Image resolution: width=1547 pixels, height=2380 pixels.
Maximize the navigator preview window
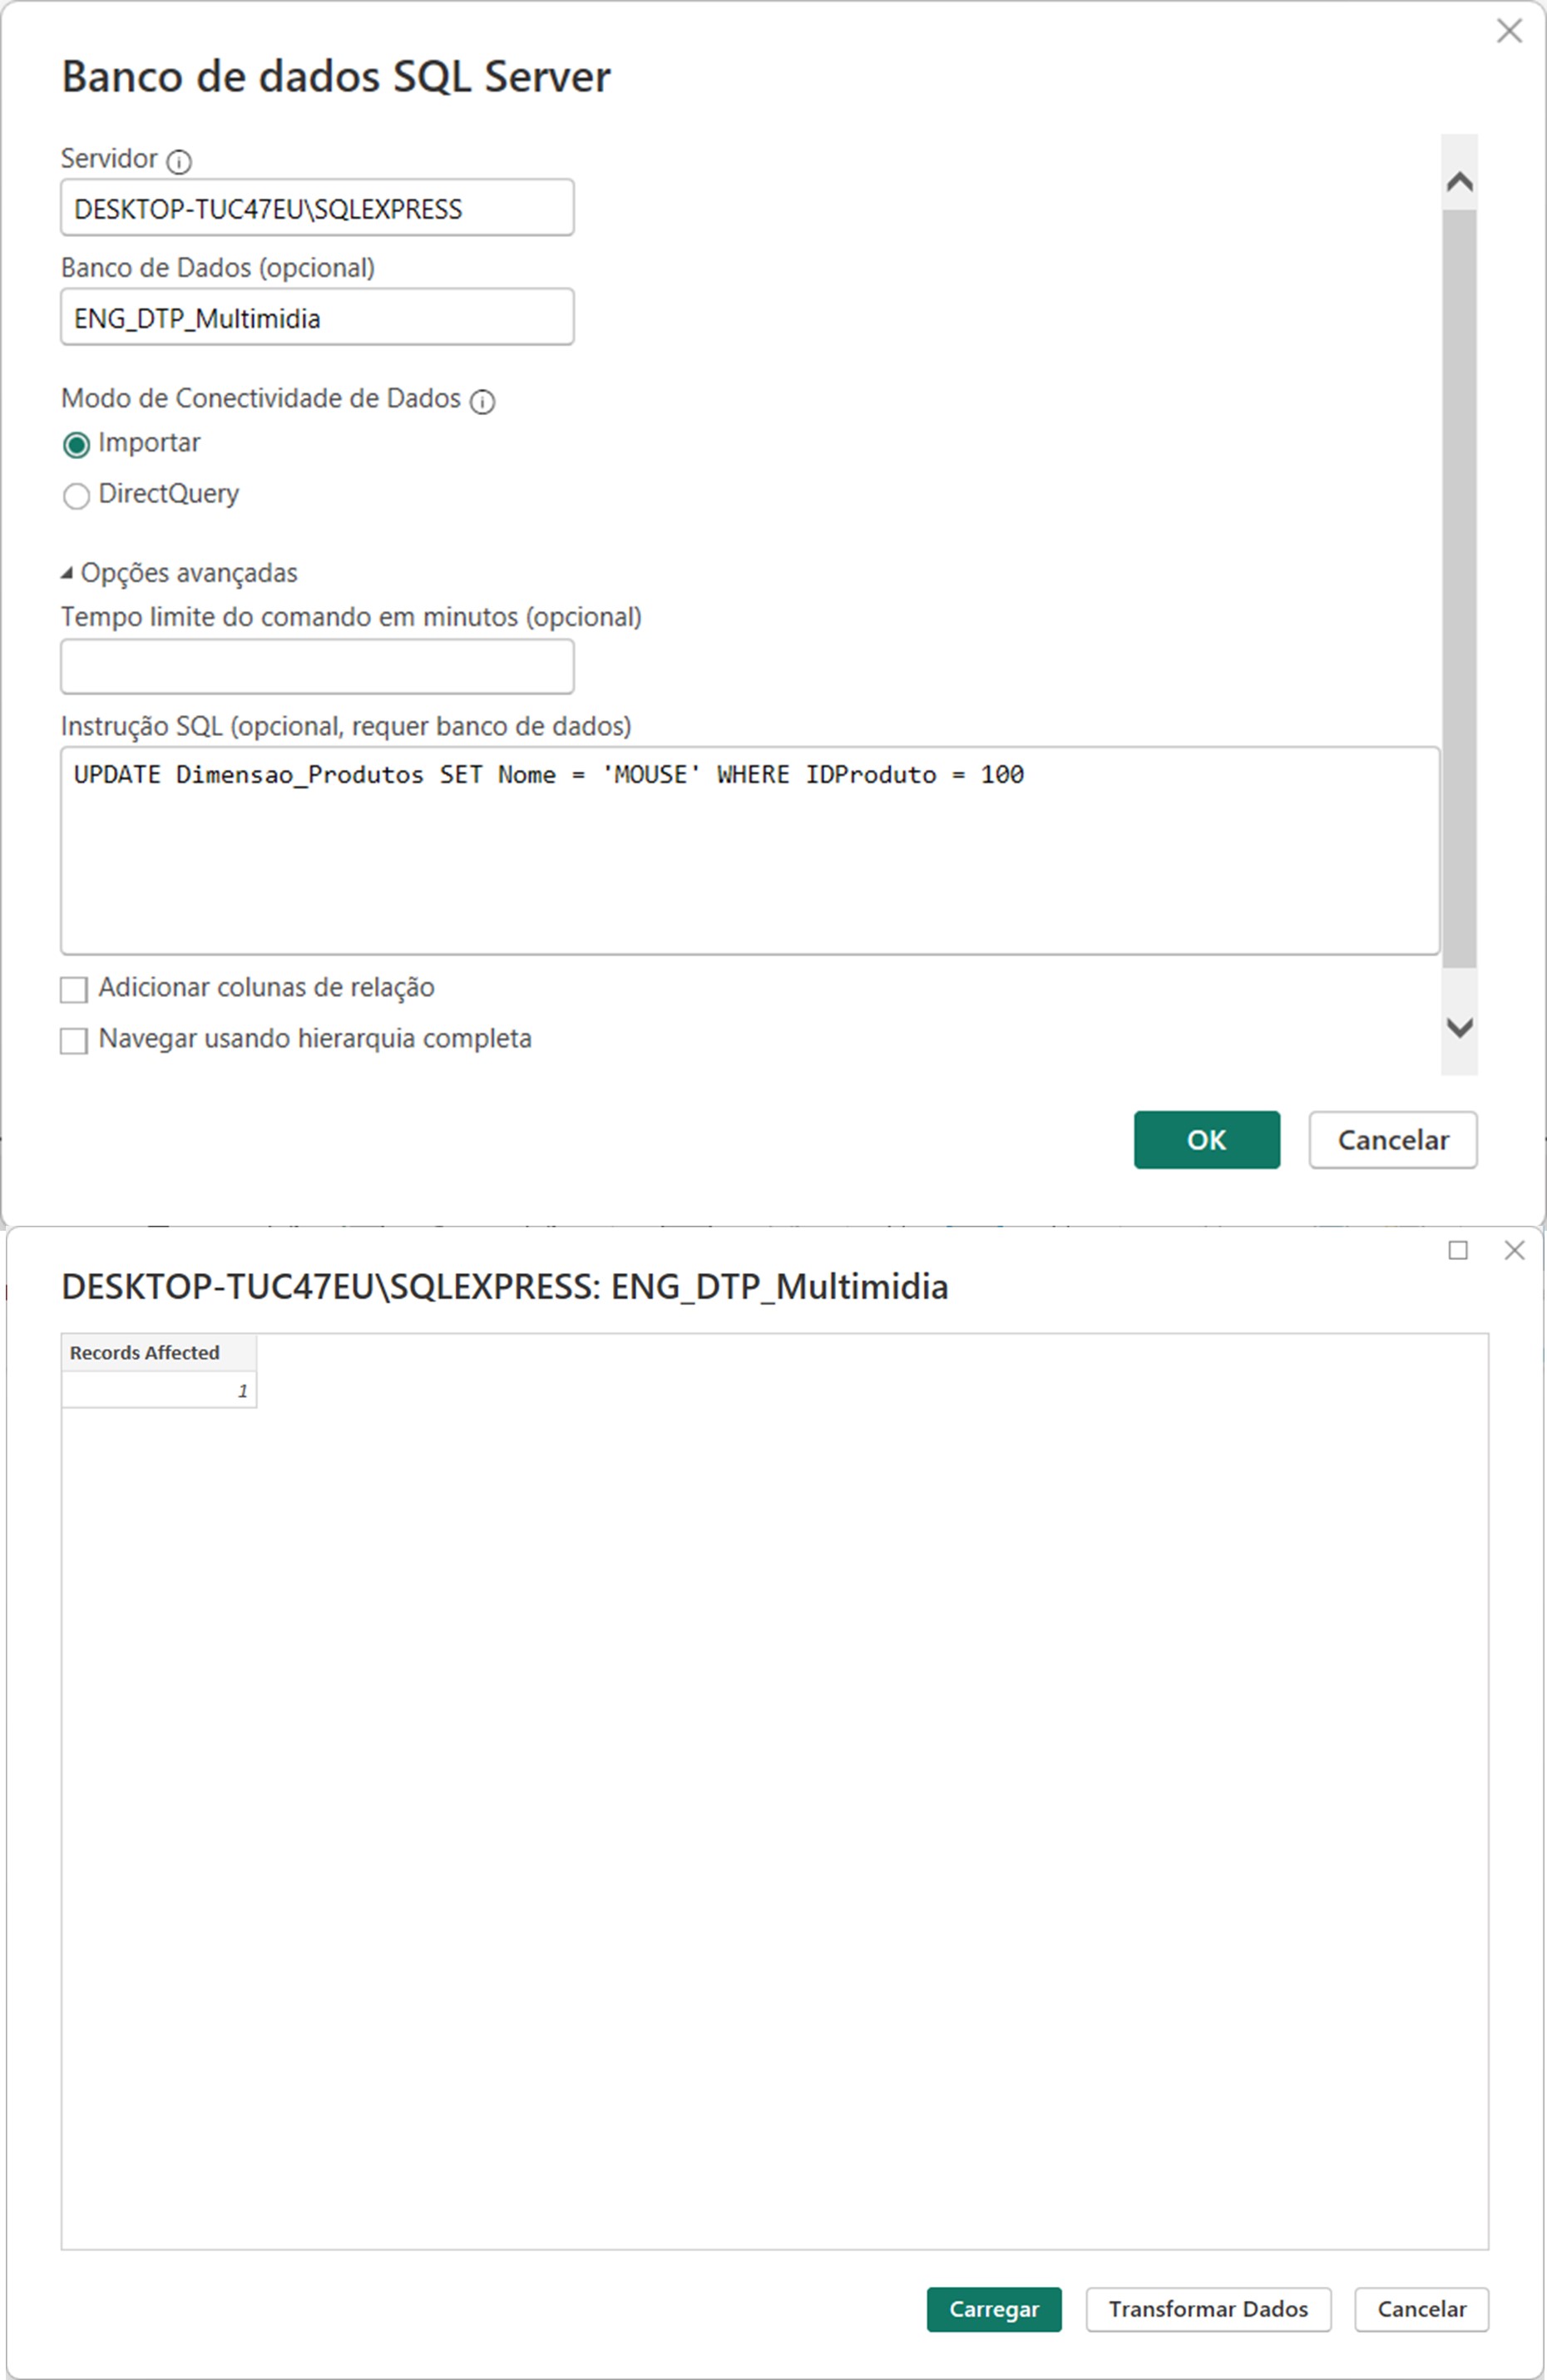[1458, 1250]
